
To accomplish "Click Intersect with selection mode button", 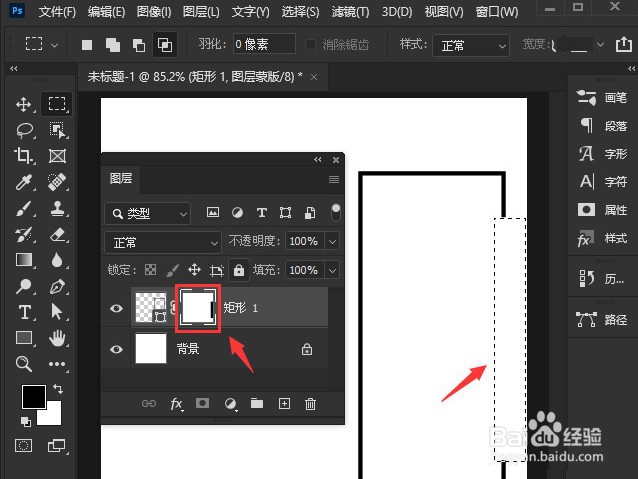I will tap(165, 44).
